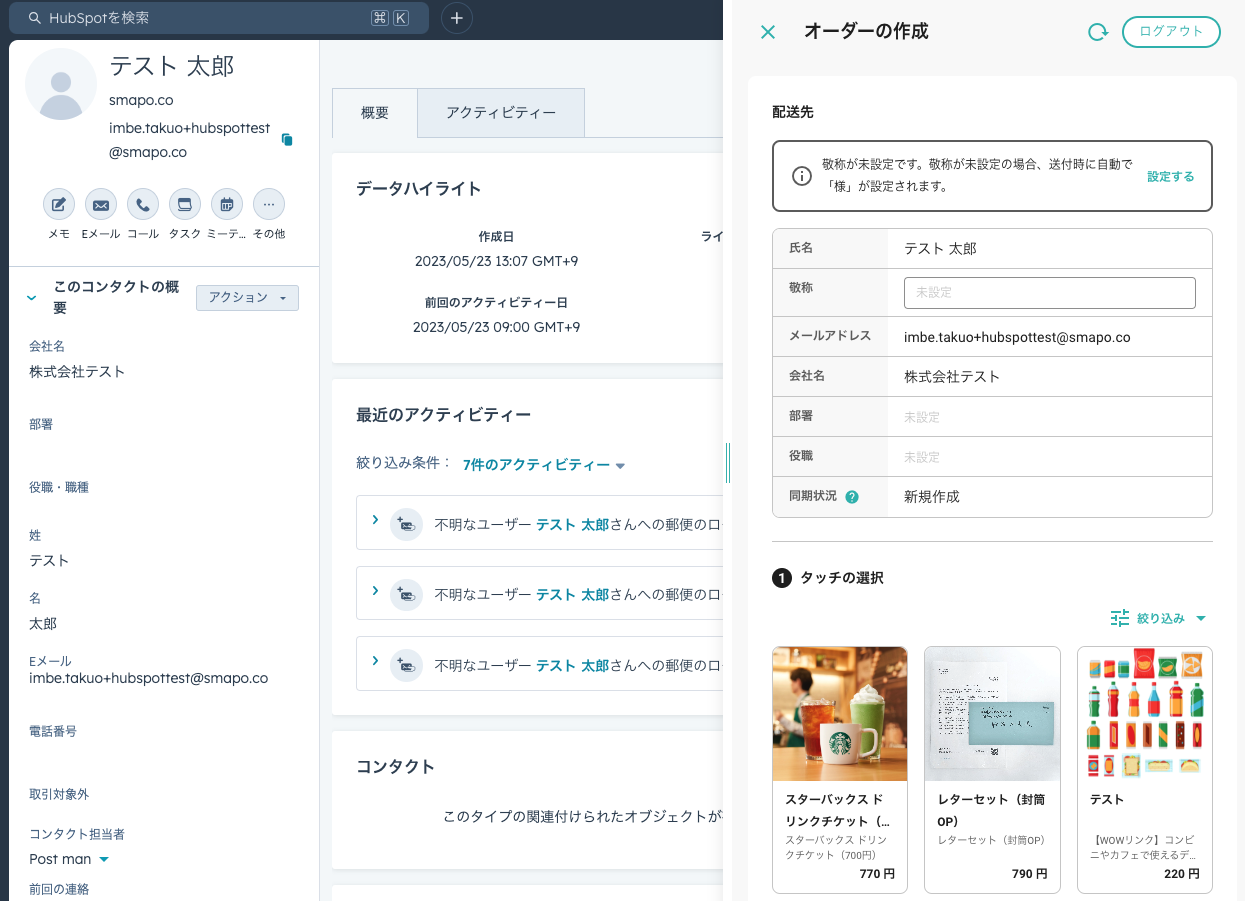
Task: Click the 設定する link
Action: pos(1171,176)
